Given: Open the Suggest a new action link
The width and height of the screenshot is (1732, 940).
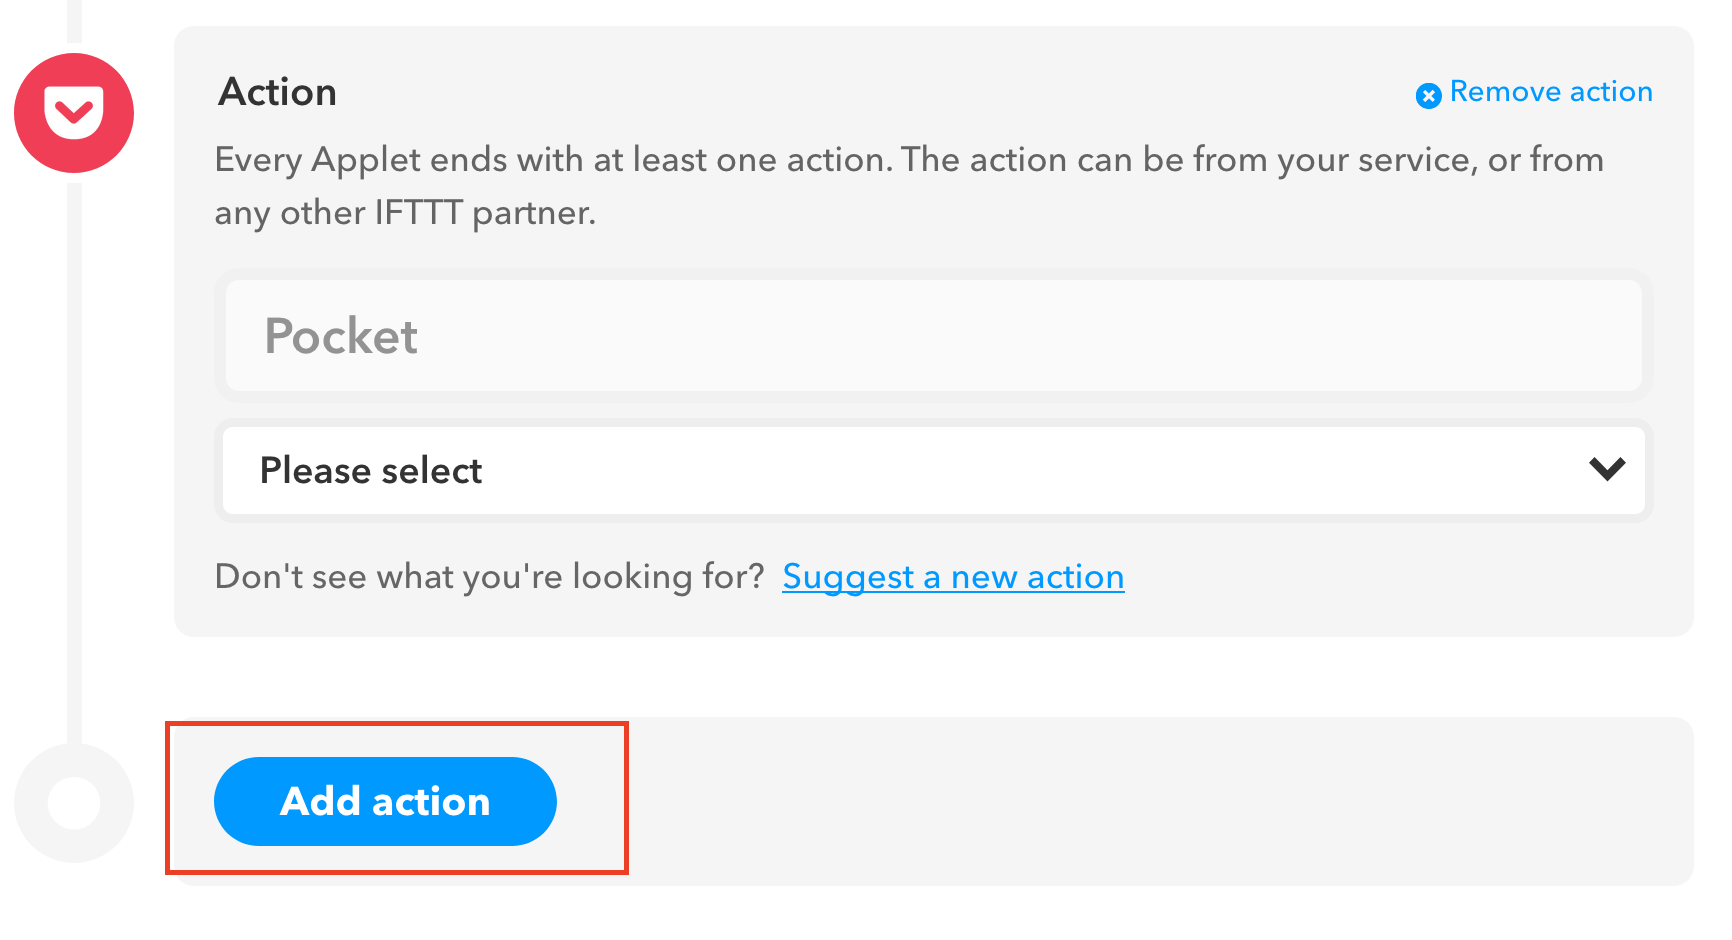Looking at the screenshot, I should (x=952, y=577).
